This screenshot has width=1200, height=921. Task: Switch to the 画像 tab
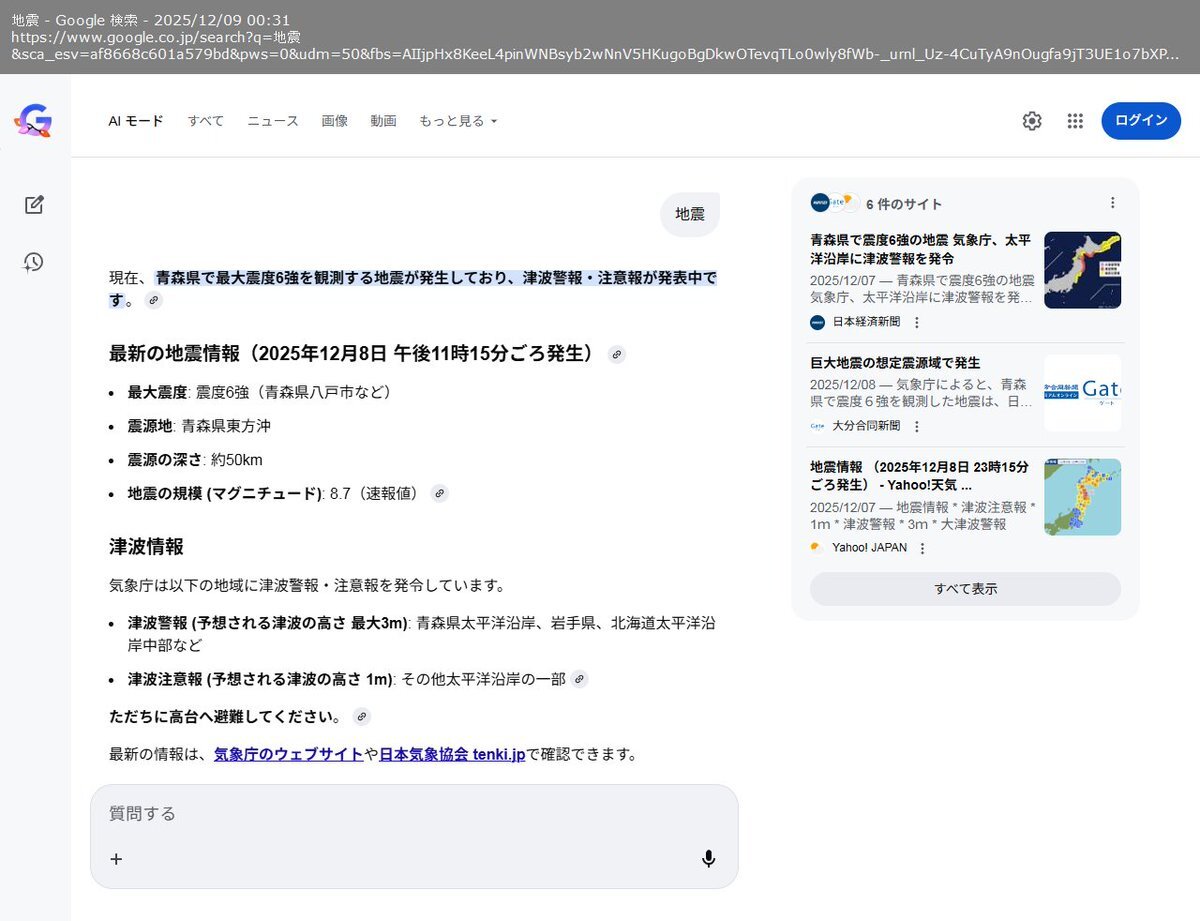pos(335,120)
